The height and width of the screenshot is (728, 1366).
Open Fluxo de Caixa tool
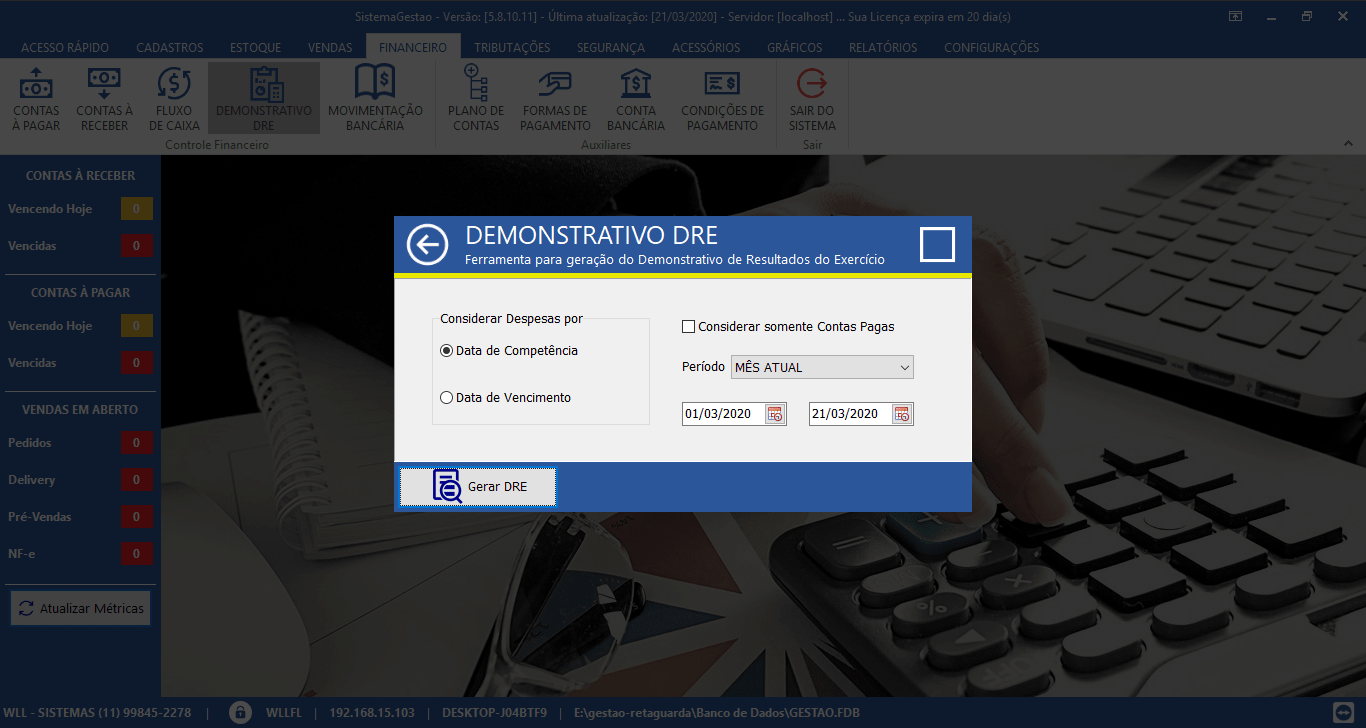pyautogui.click(x=174, y=99)
